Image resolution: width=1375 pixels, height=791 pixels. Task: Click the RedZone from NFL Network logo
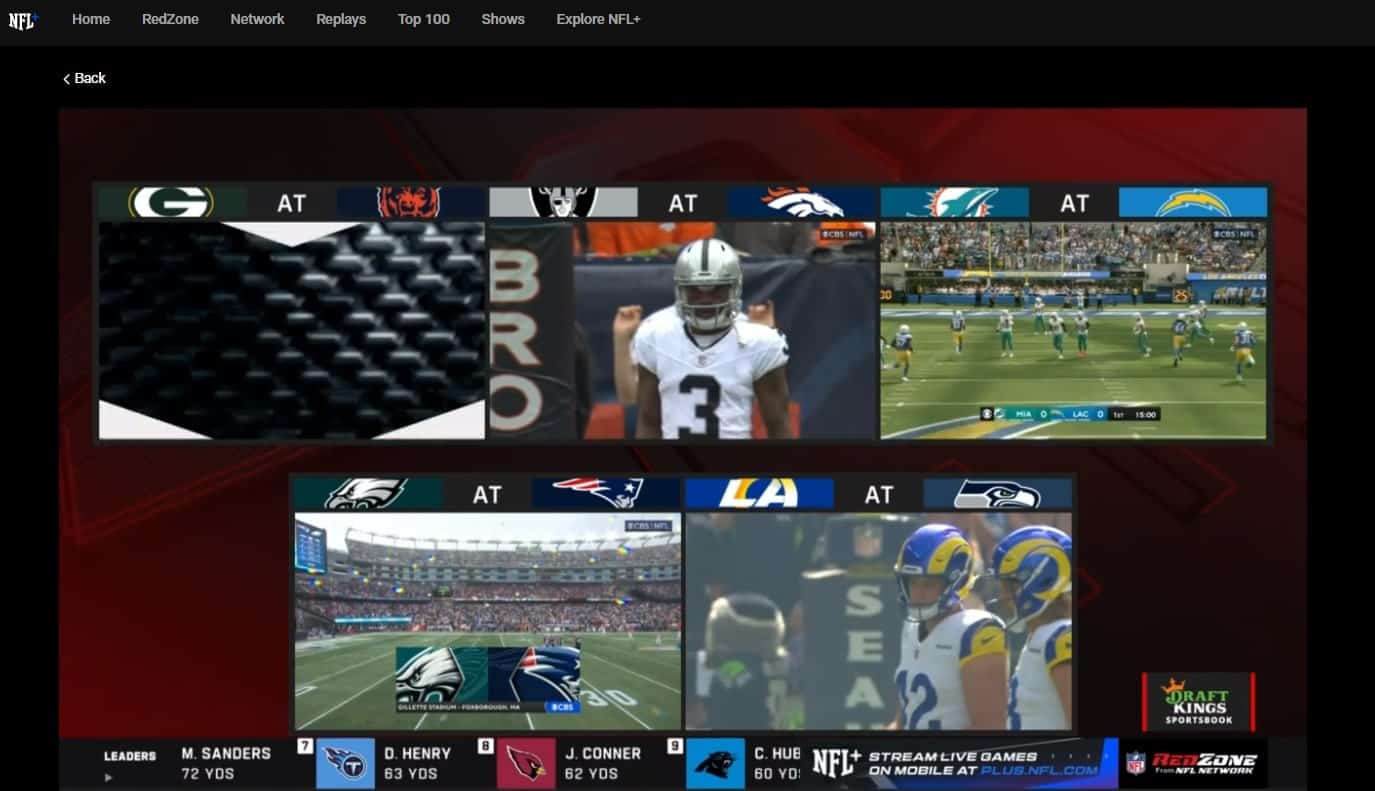pyautogui.click(x=1193, y=764)
